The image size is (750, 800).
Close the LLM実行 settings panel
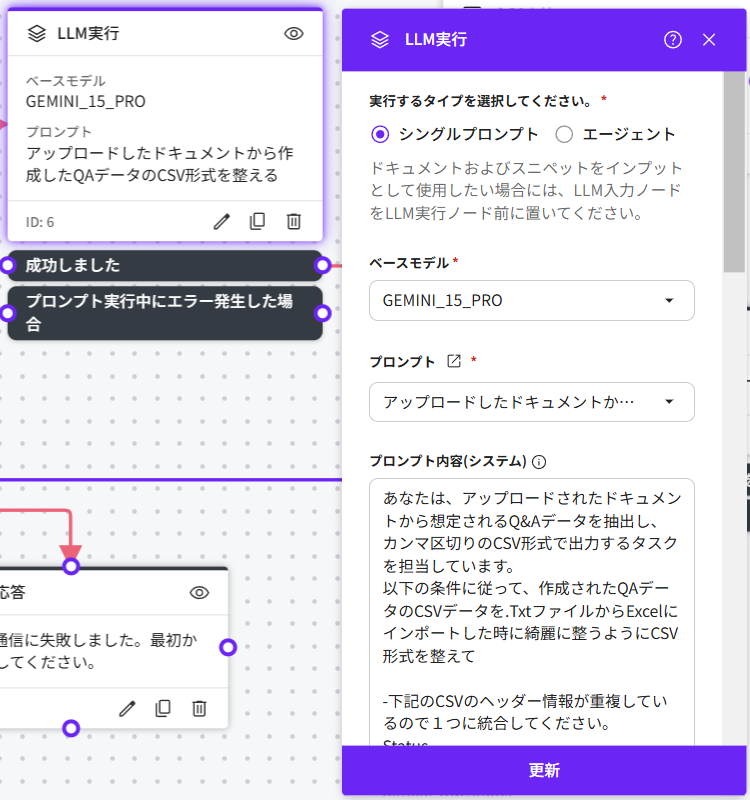709,40
